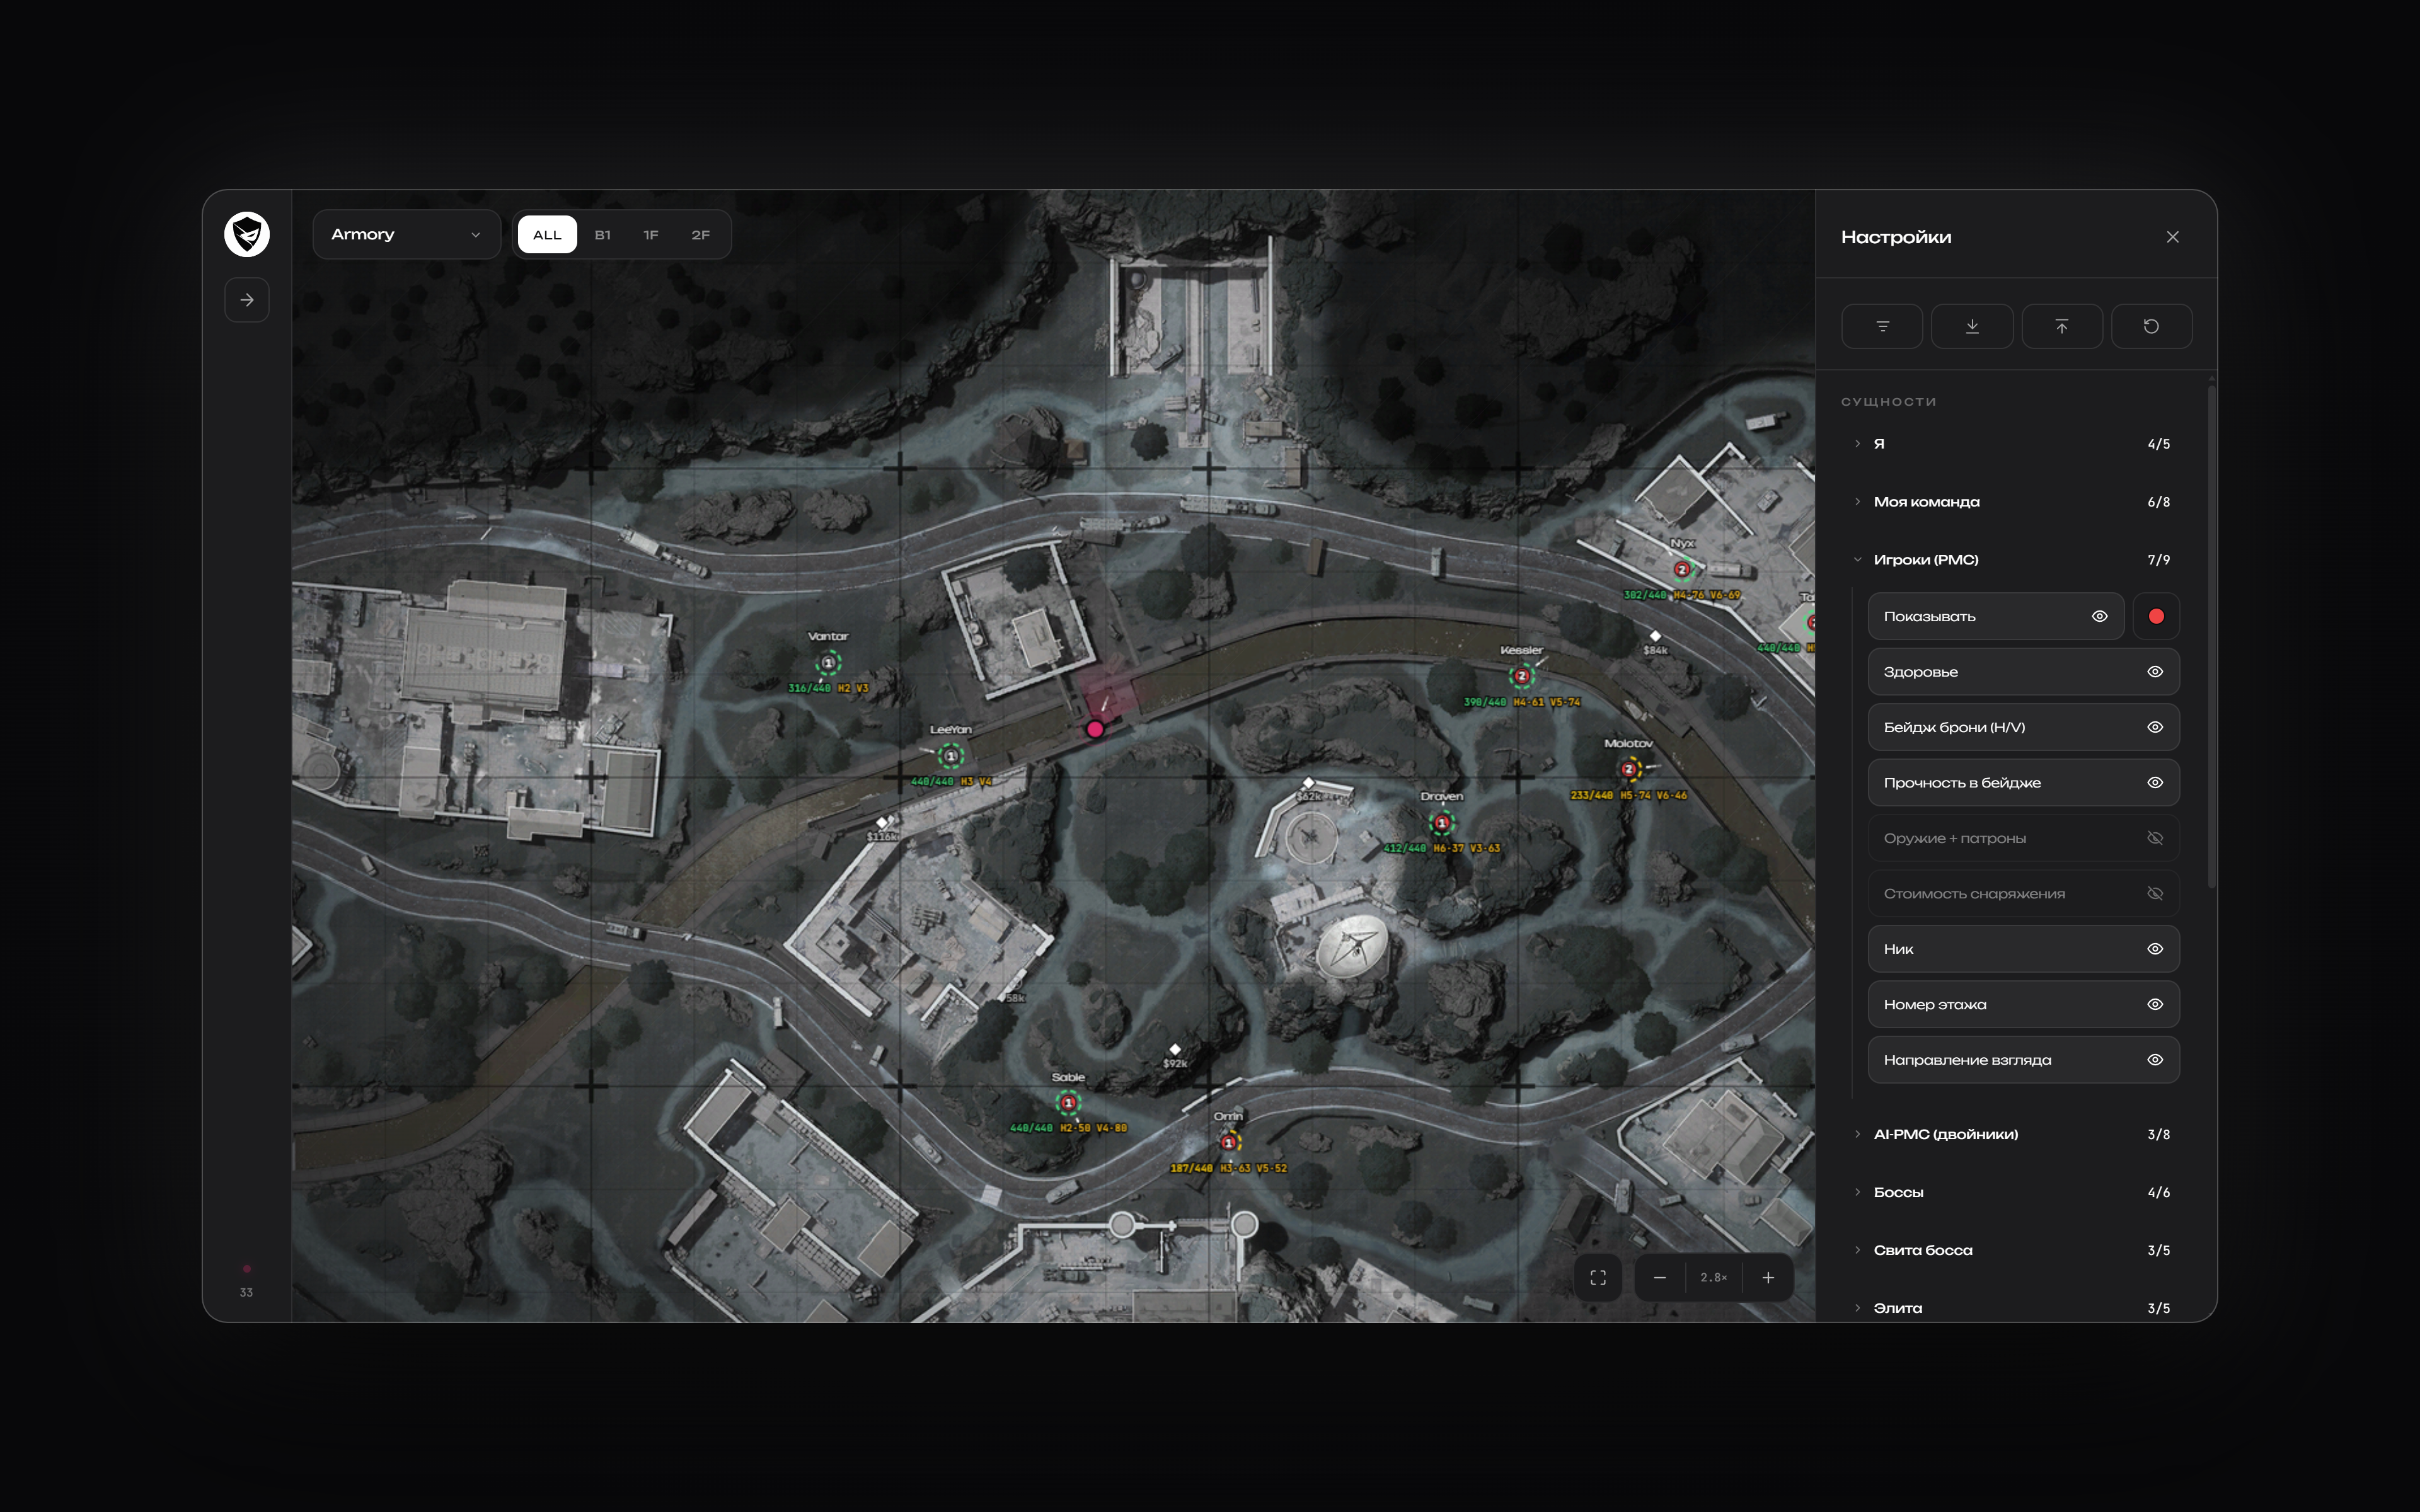Viewport: 2420px width, 1512px height.
Task: Open the red PMC color swatch
Action: pos(2156,616)
